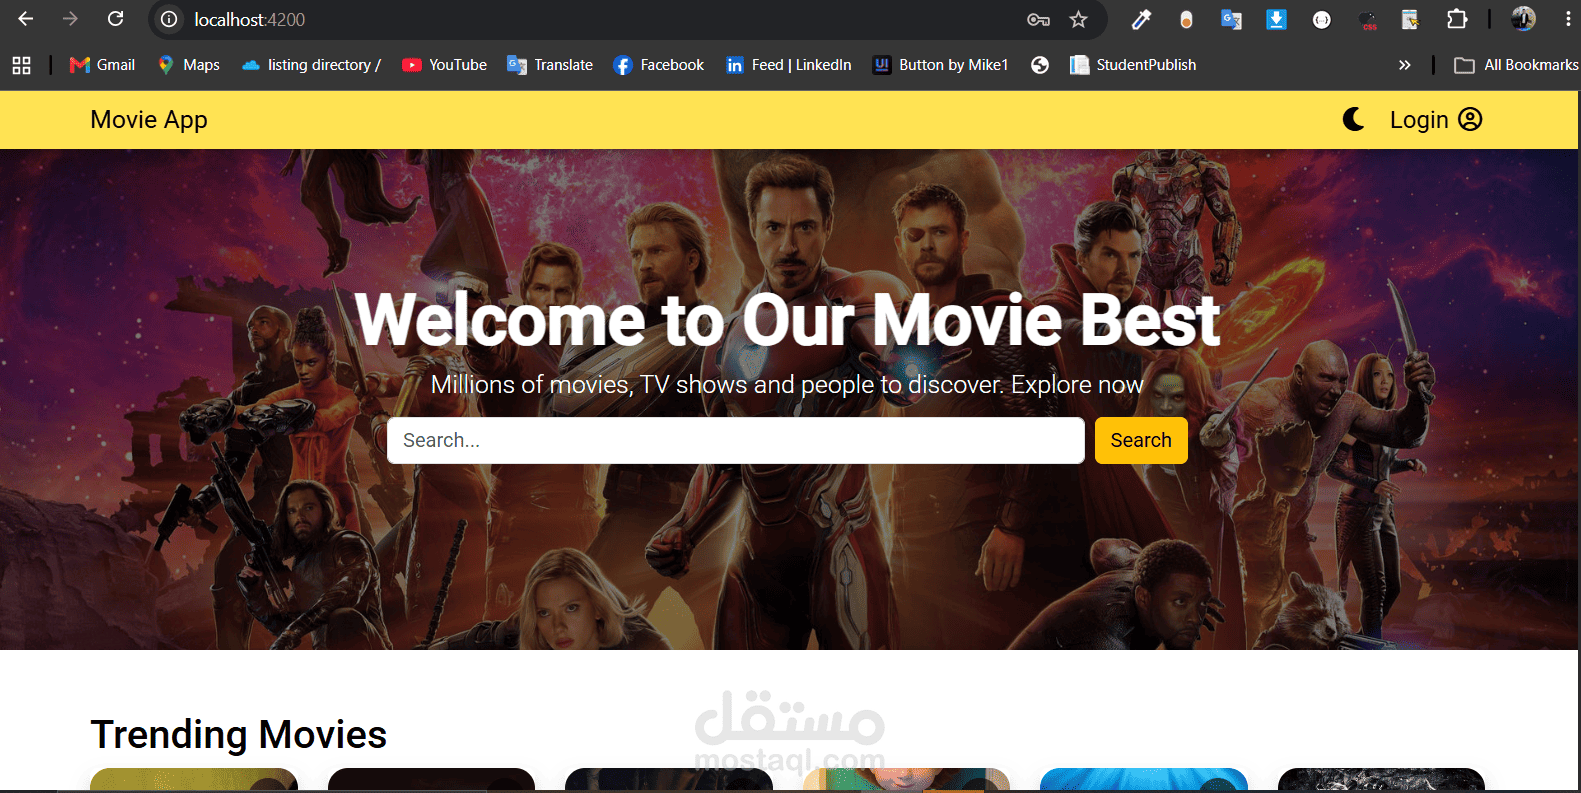Open the globe icon bookmark

[1040, 65]
